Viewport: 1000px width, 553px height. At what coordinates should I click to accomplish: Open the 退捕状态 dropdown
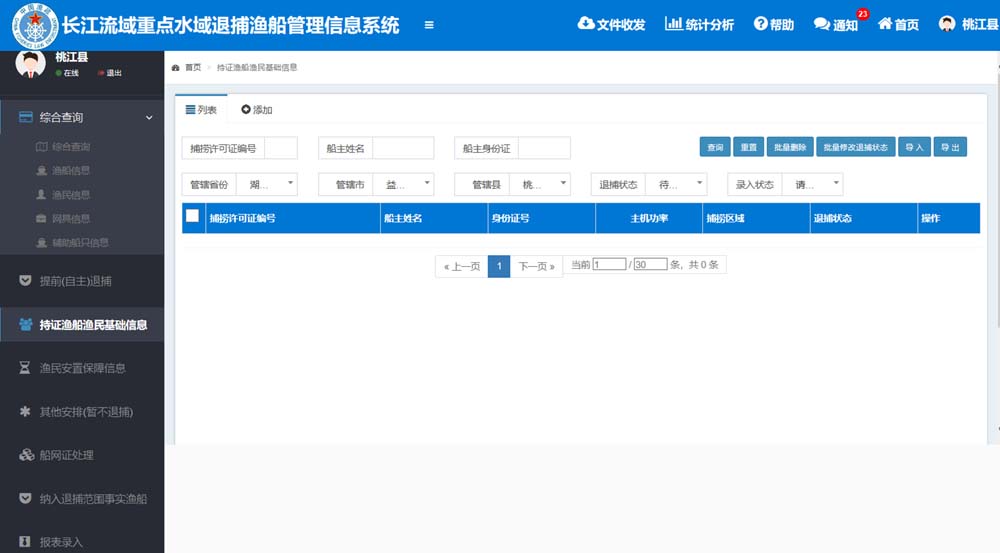[x=676, y=184]
